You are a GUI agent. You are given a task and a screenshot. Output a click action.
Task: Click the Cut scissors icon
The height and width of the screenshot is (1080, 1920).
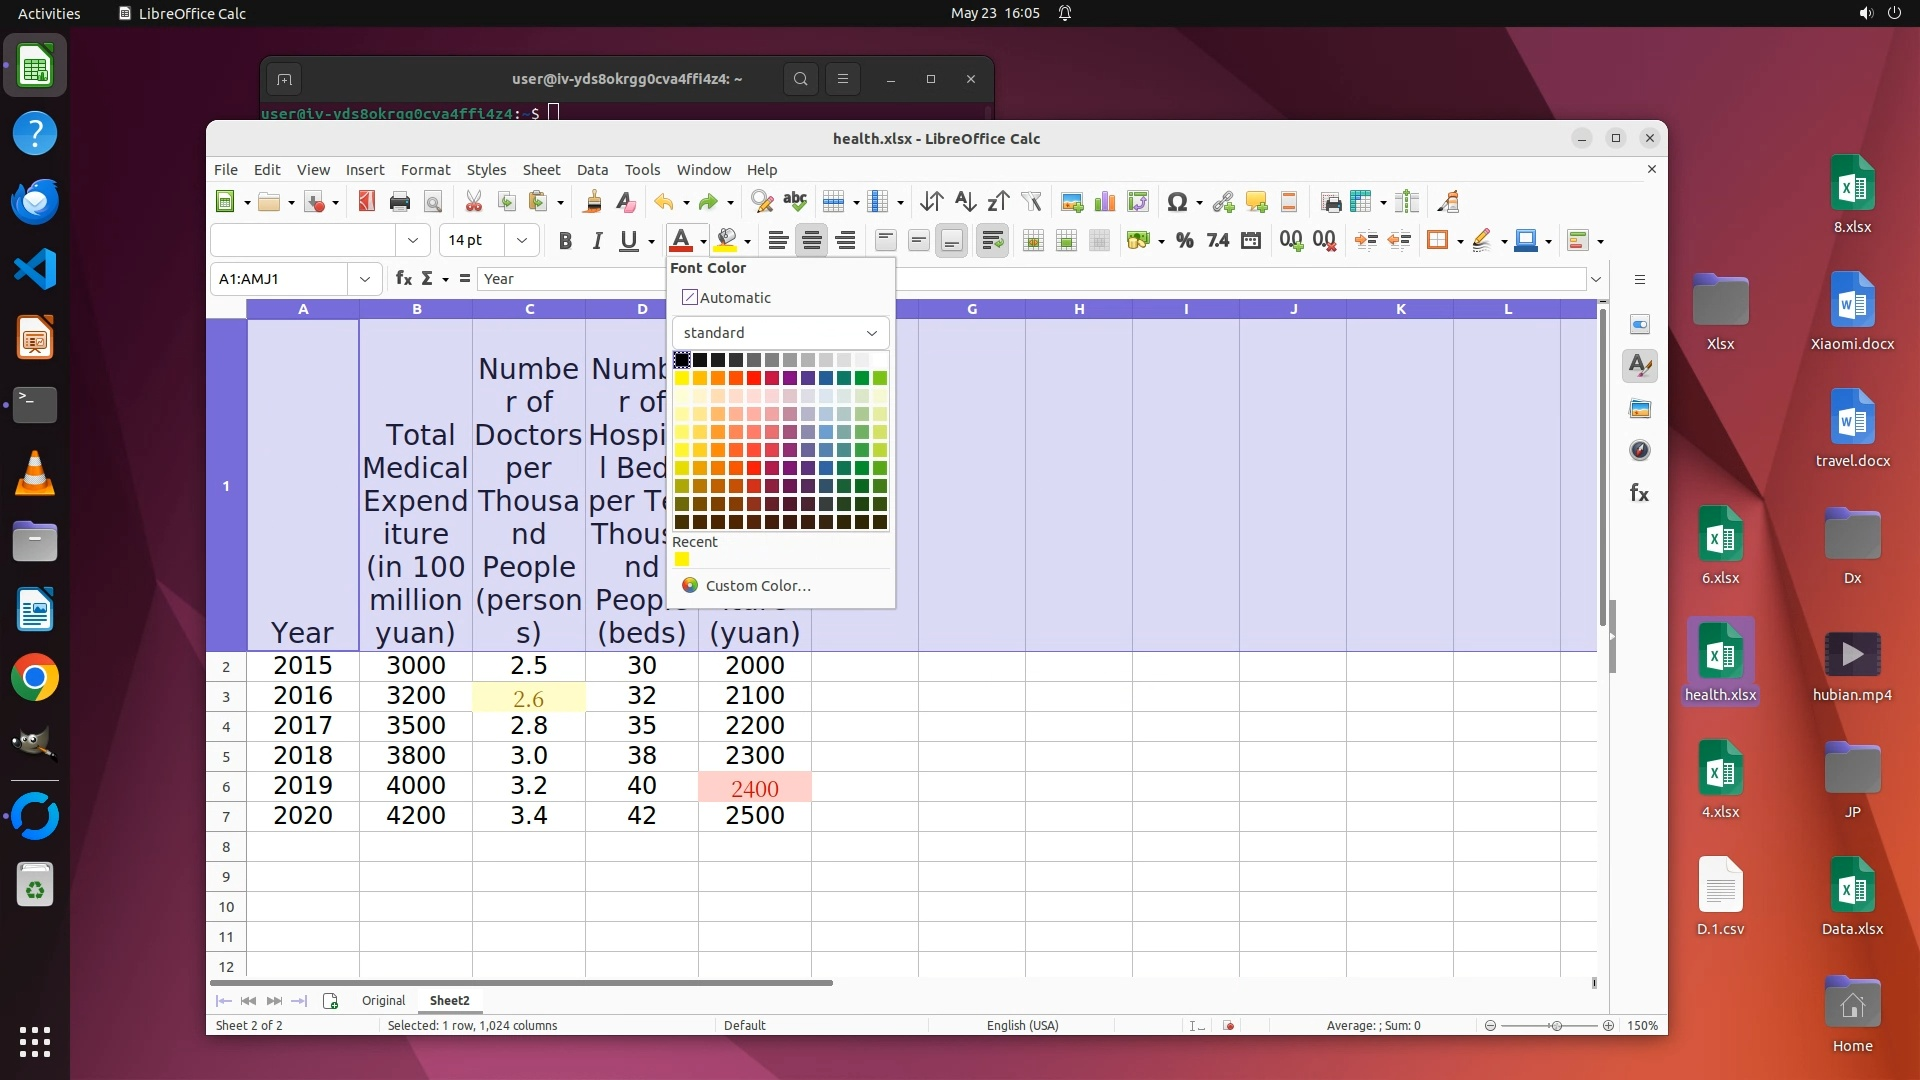click(473, 202)
